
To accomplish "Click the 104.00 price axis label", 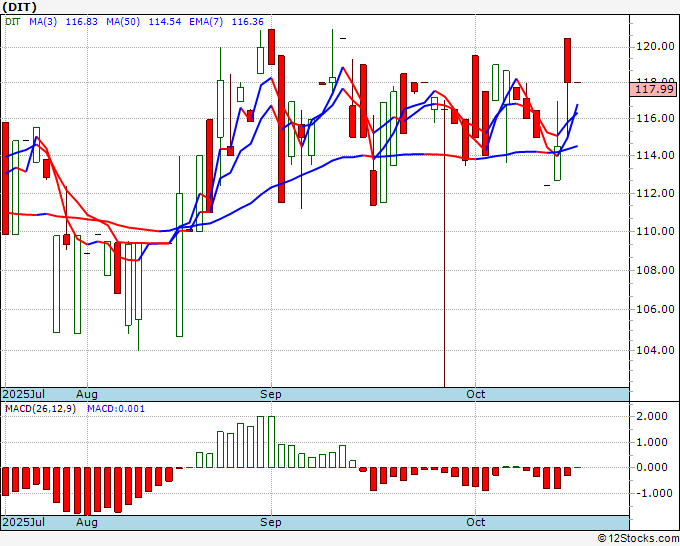I will pyautogui.click(x=655, y=350).
